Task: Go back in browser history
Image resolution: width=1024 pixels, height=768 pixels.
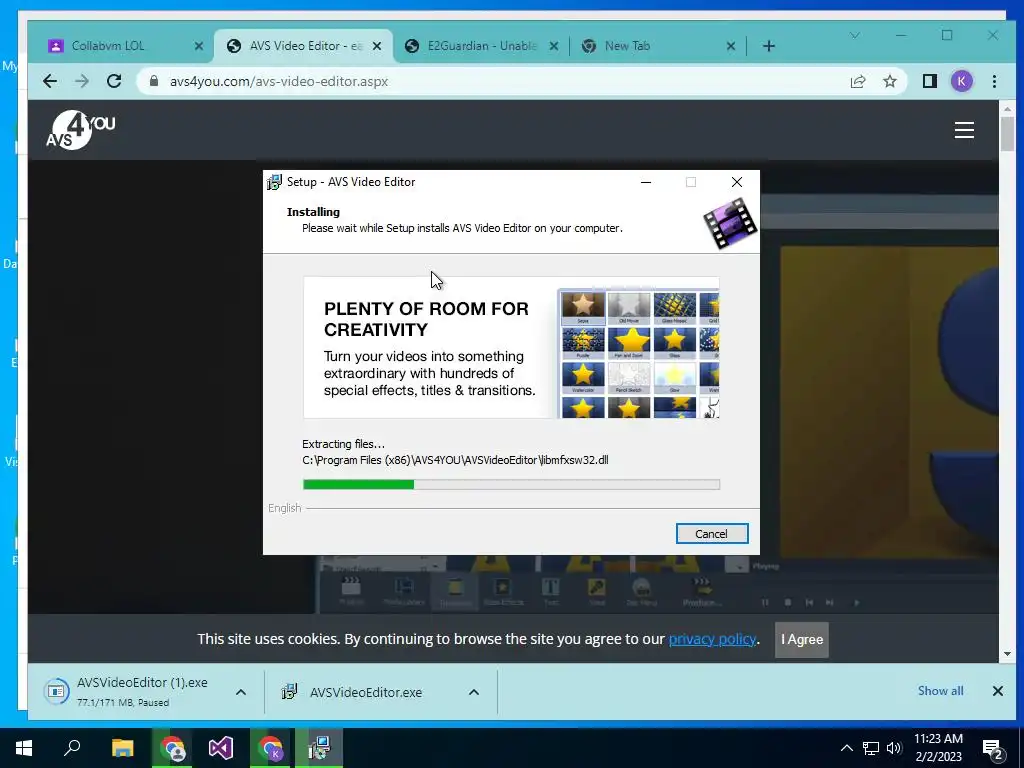Action: (x=50, y=81)
